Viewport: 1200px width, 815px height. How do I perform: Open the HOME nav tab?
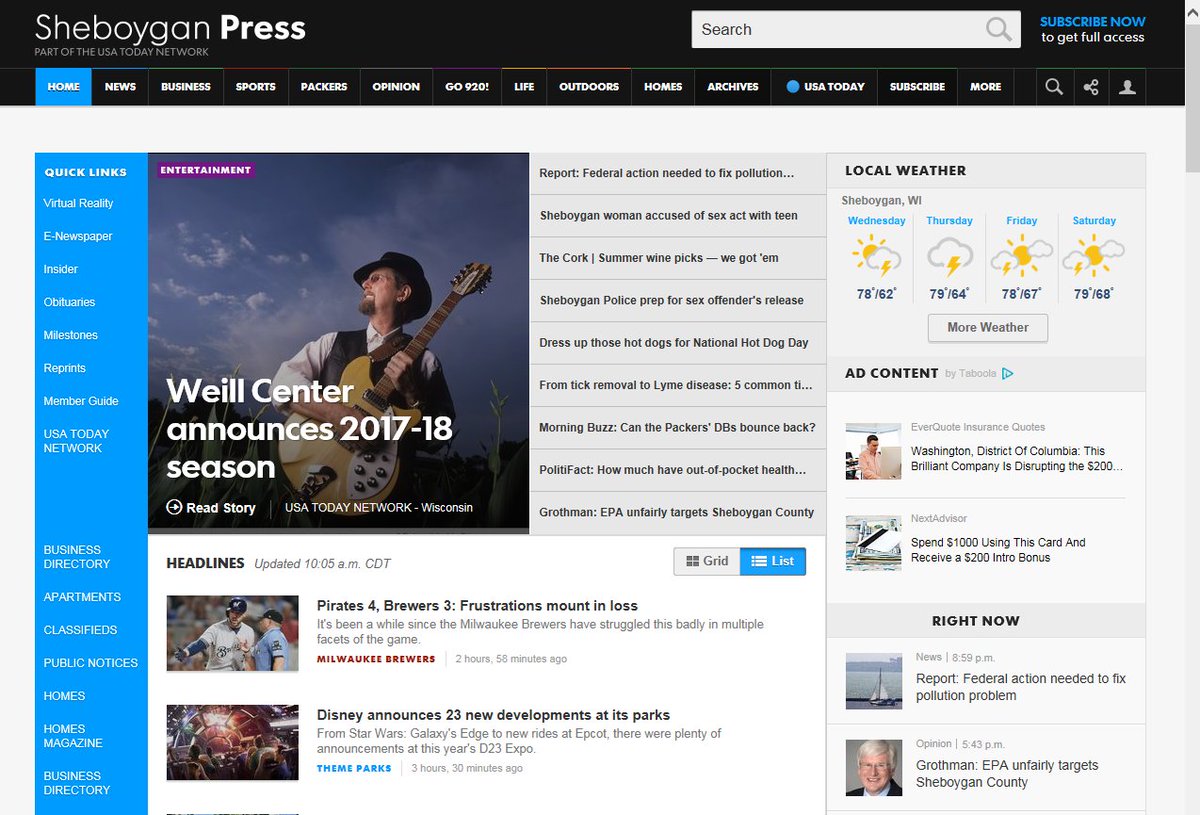63,87
